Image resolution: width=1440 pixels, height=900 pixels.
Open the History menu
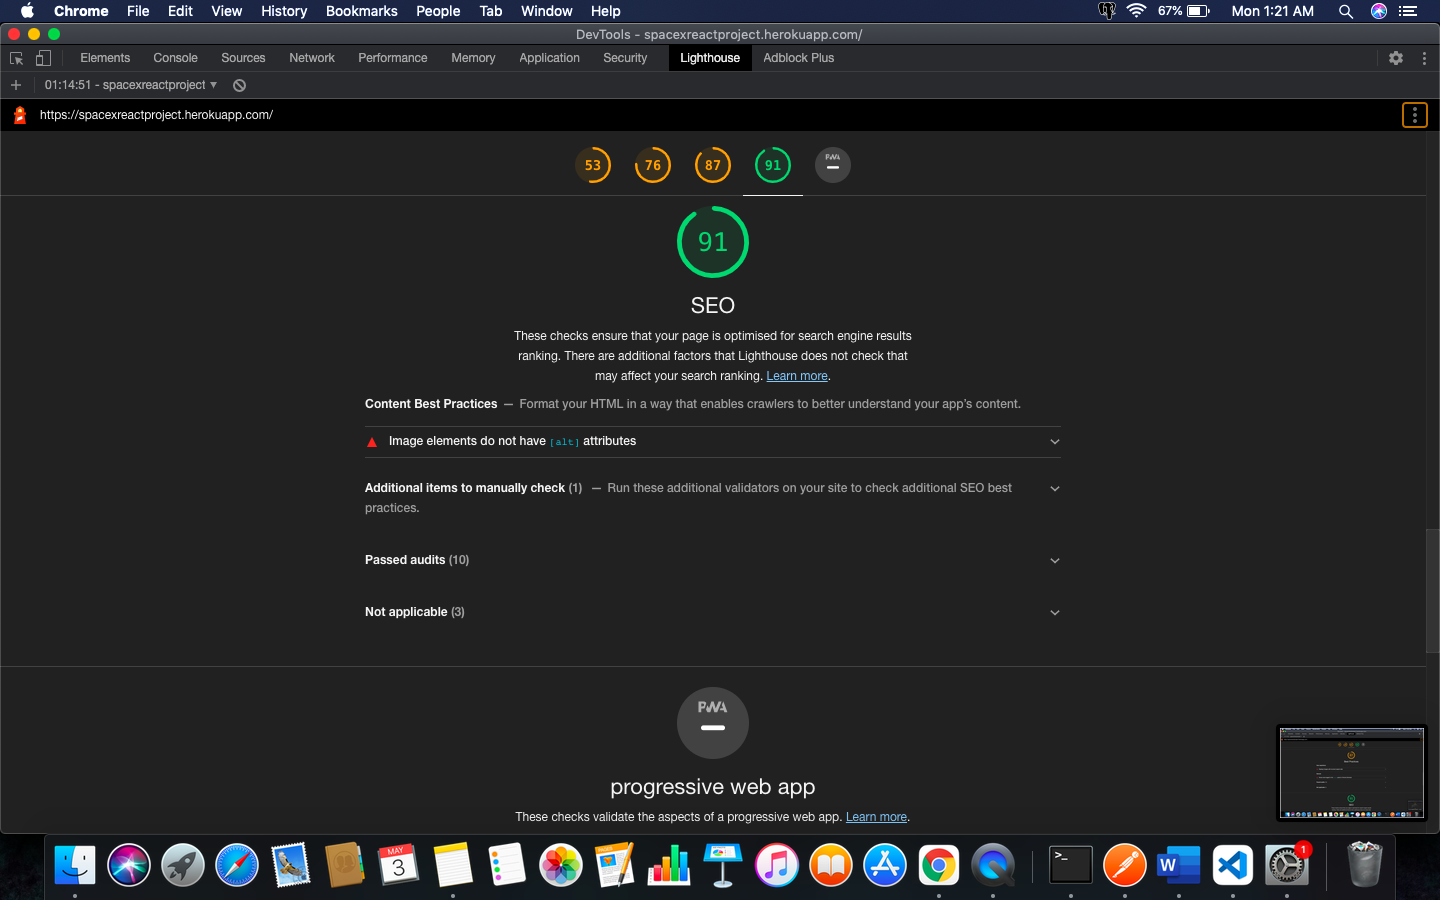pyautogui.click(x=284, y=11)
